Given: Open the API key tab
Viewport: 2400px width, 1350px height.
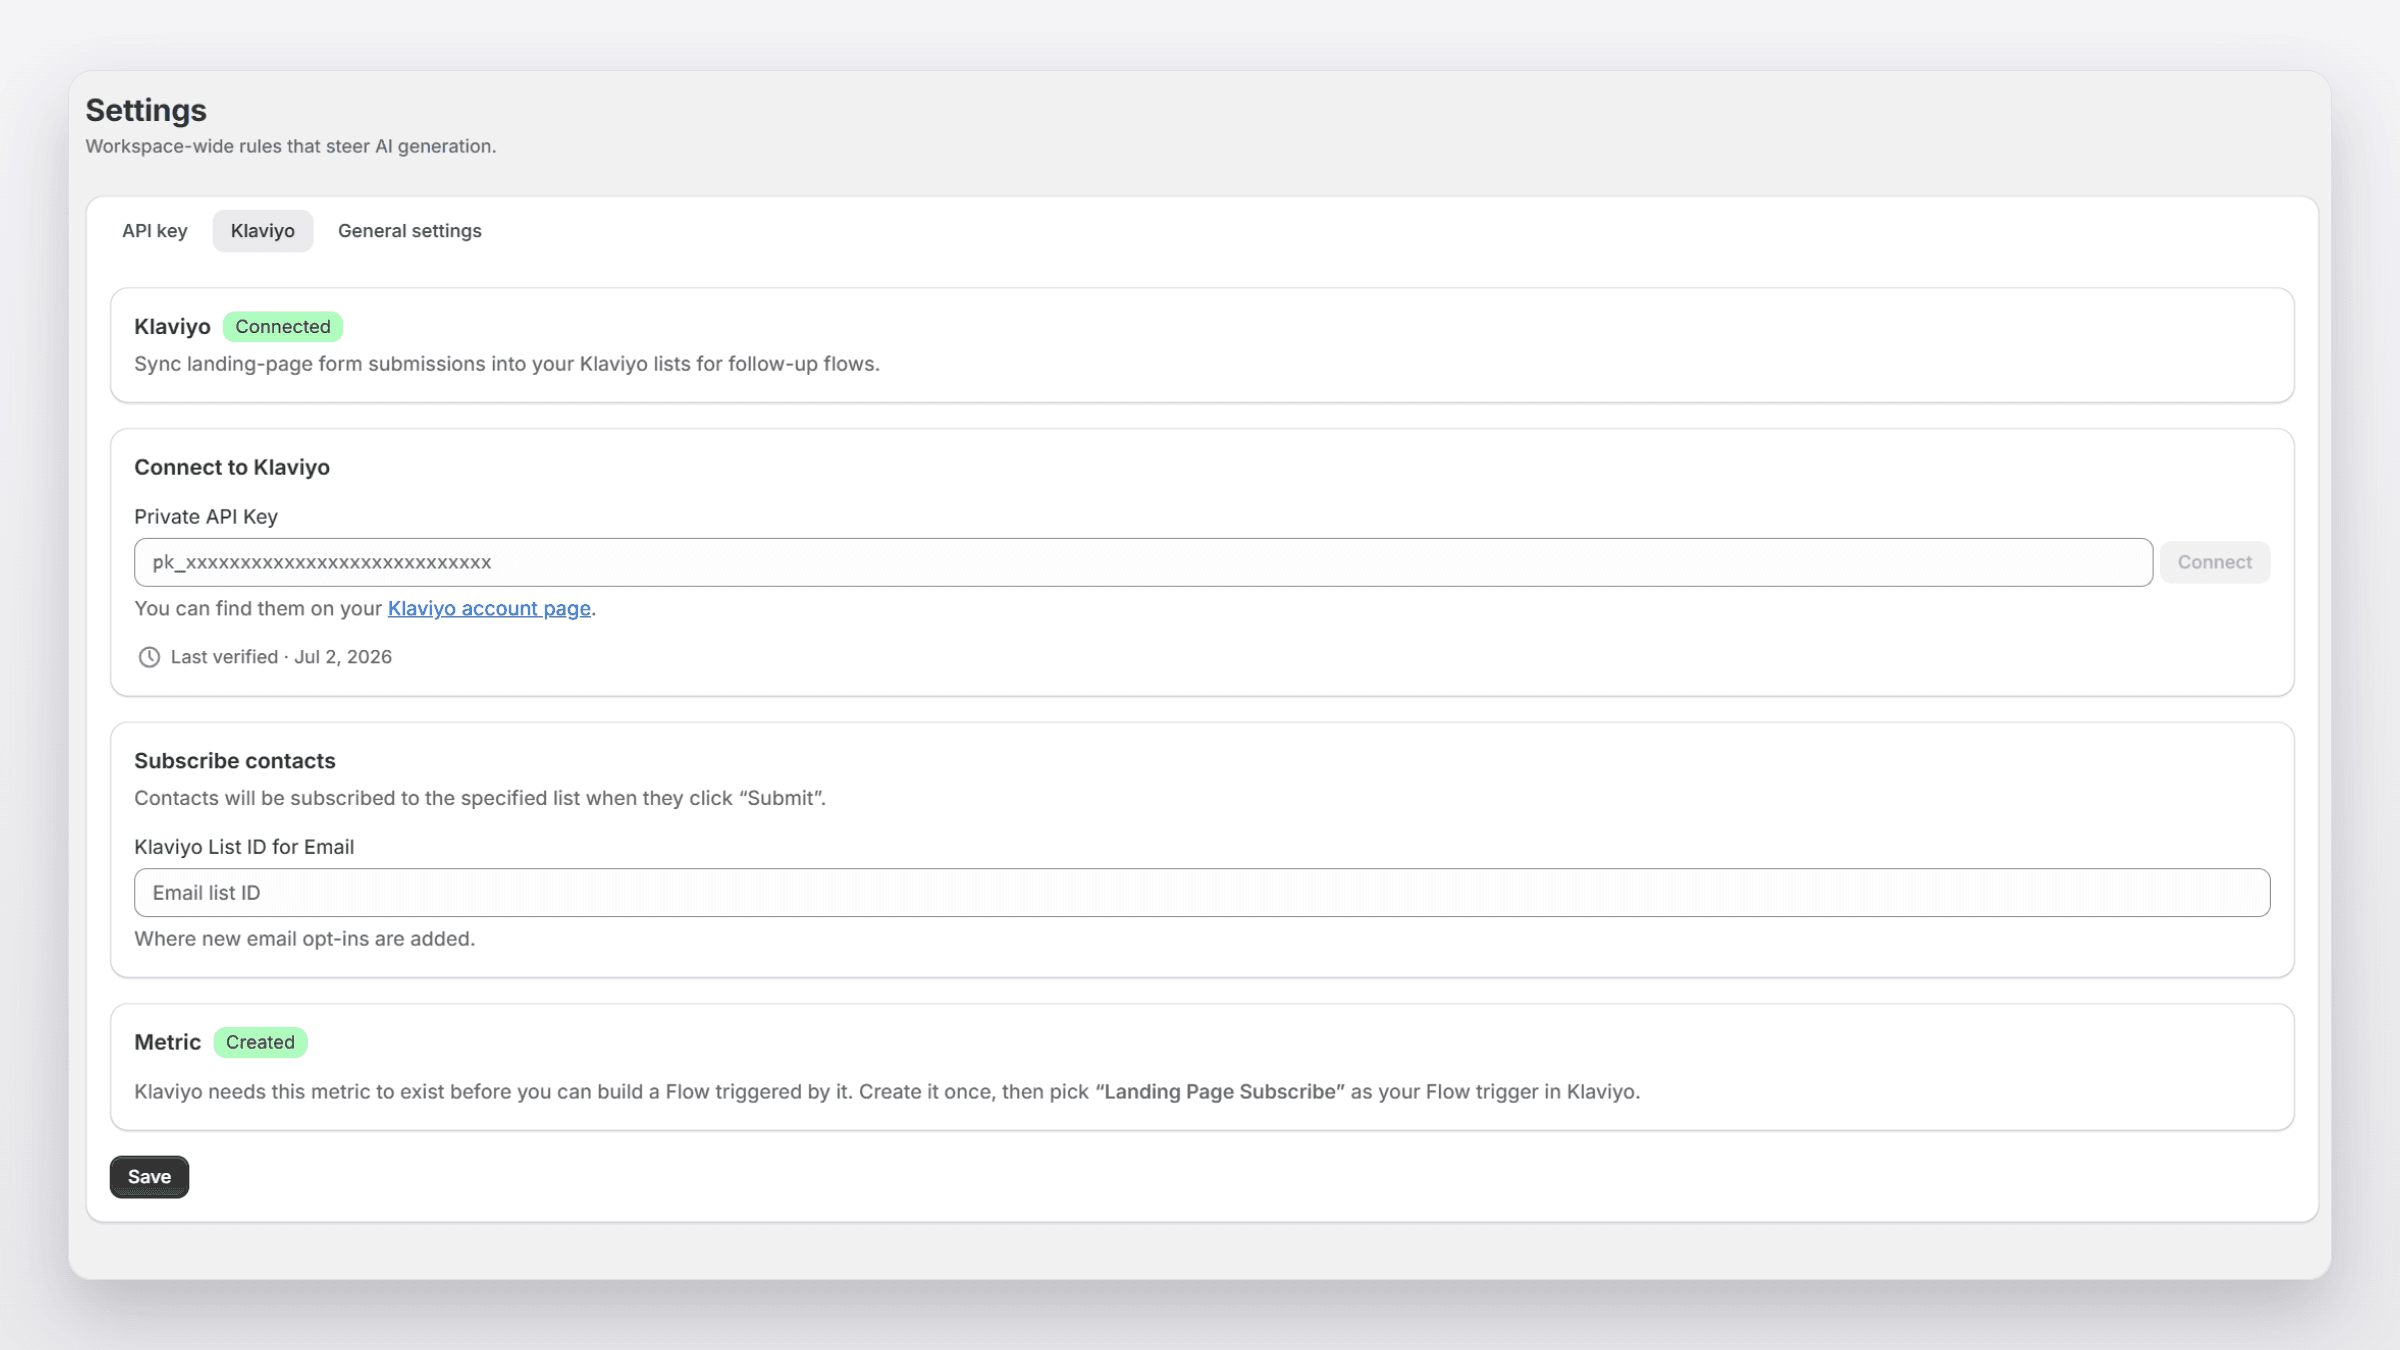Looking at the screenshot, I should pos(154,231).
